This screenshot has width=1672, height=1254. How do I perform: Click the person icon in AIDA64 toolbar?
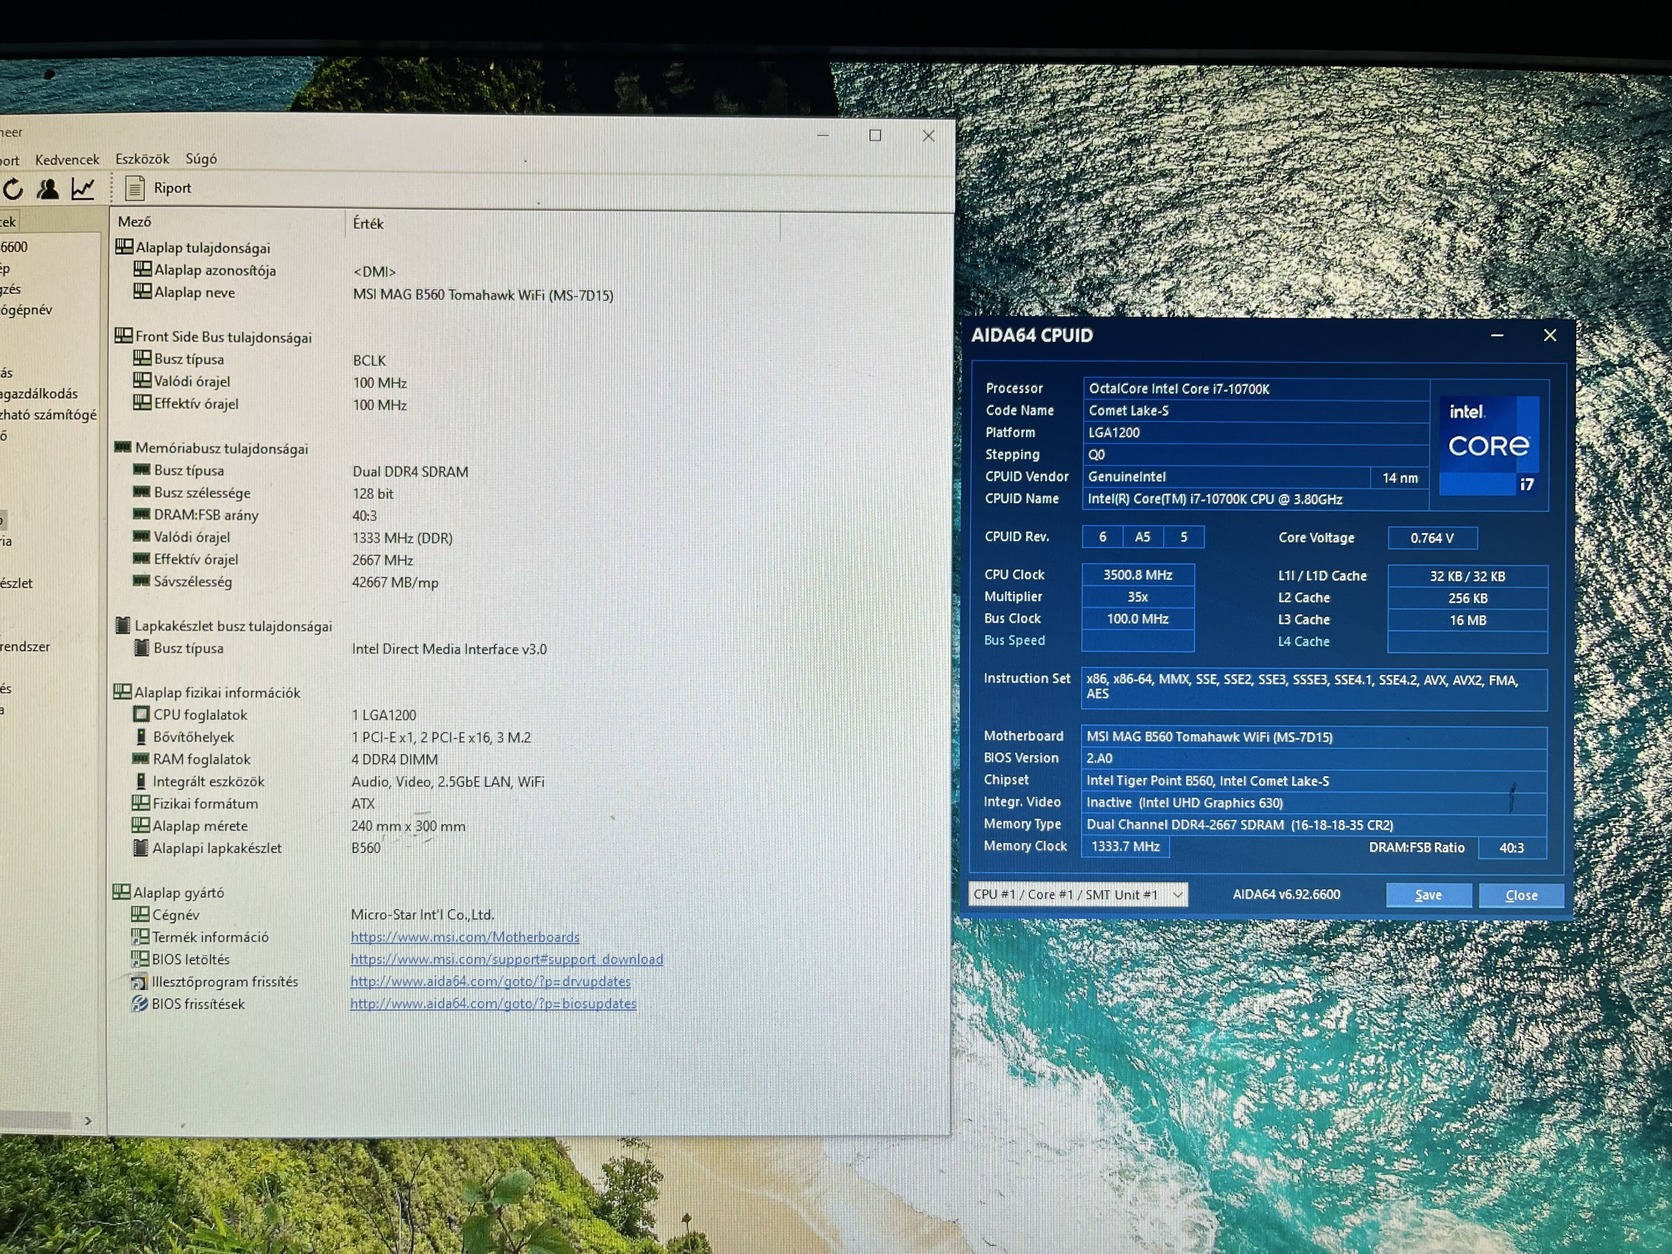point(47,188)
